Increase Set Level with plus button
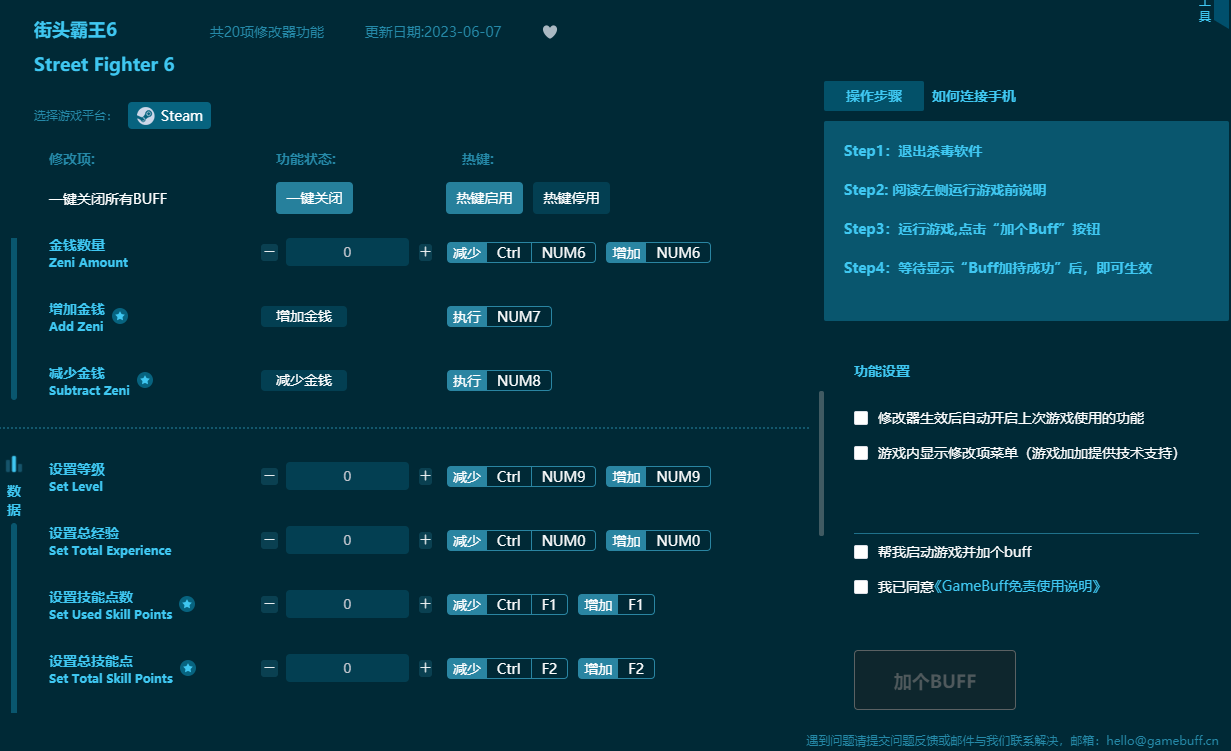The height and width of the screenshot is (751, 1231). (425, 477)
